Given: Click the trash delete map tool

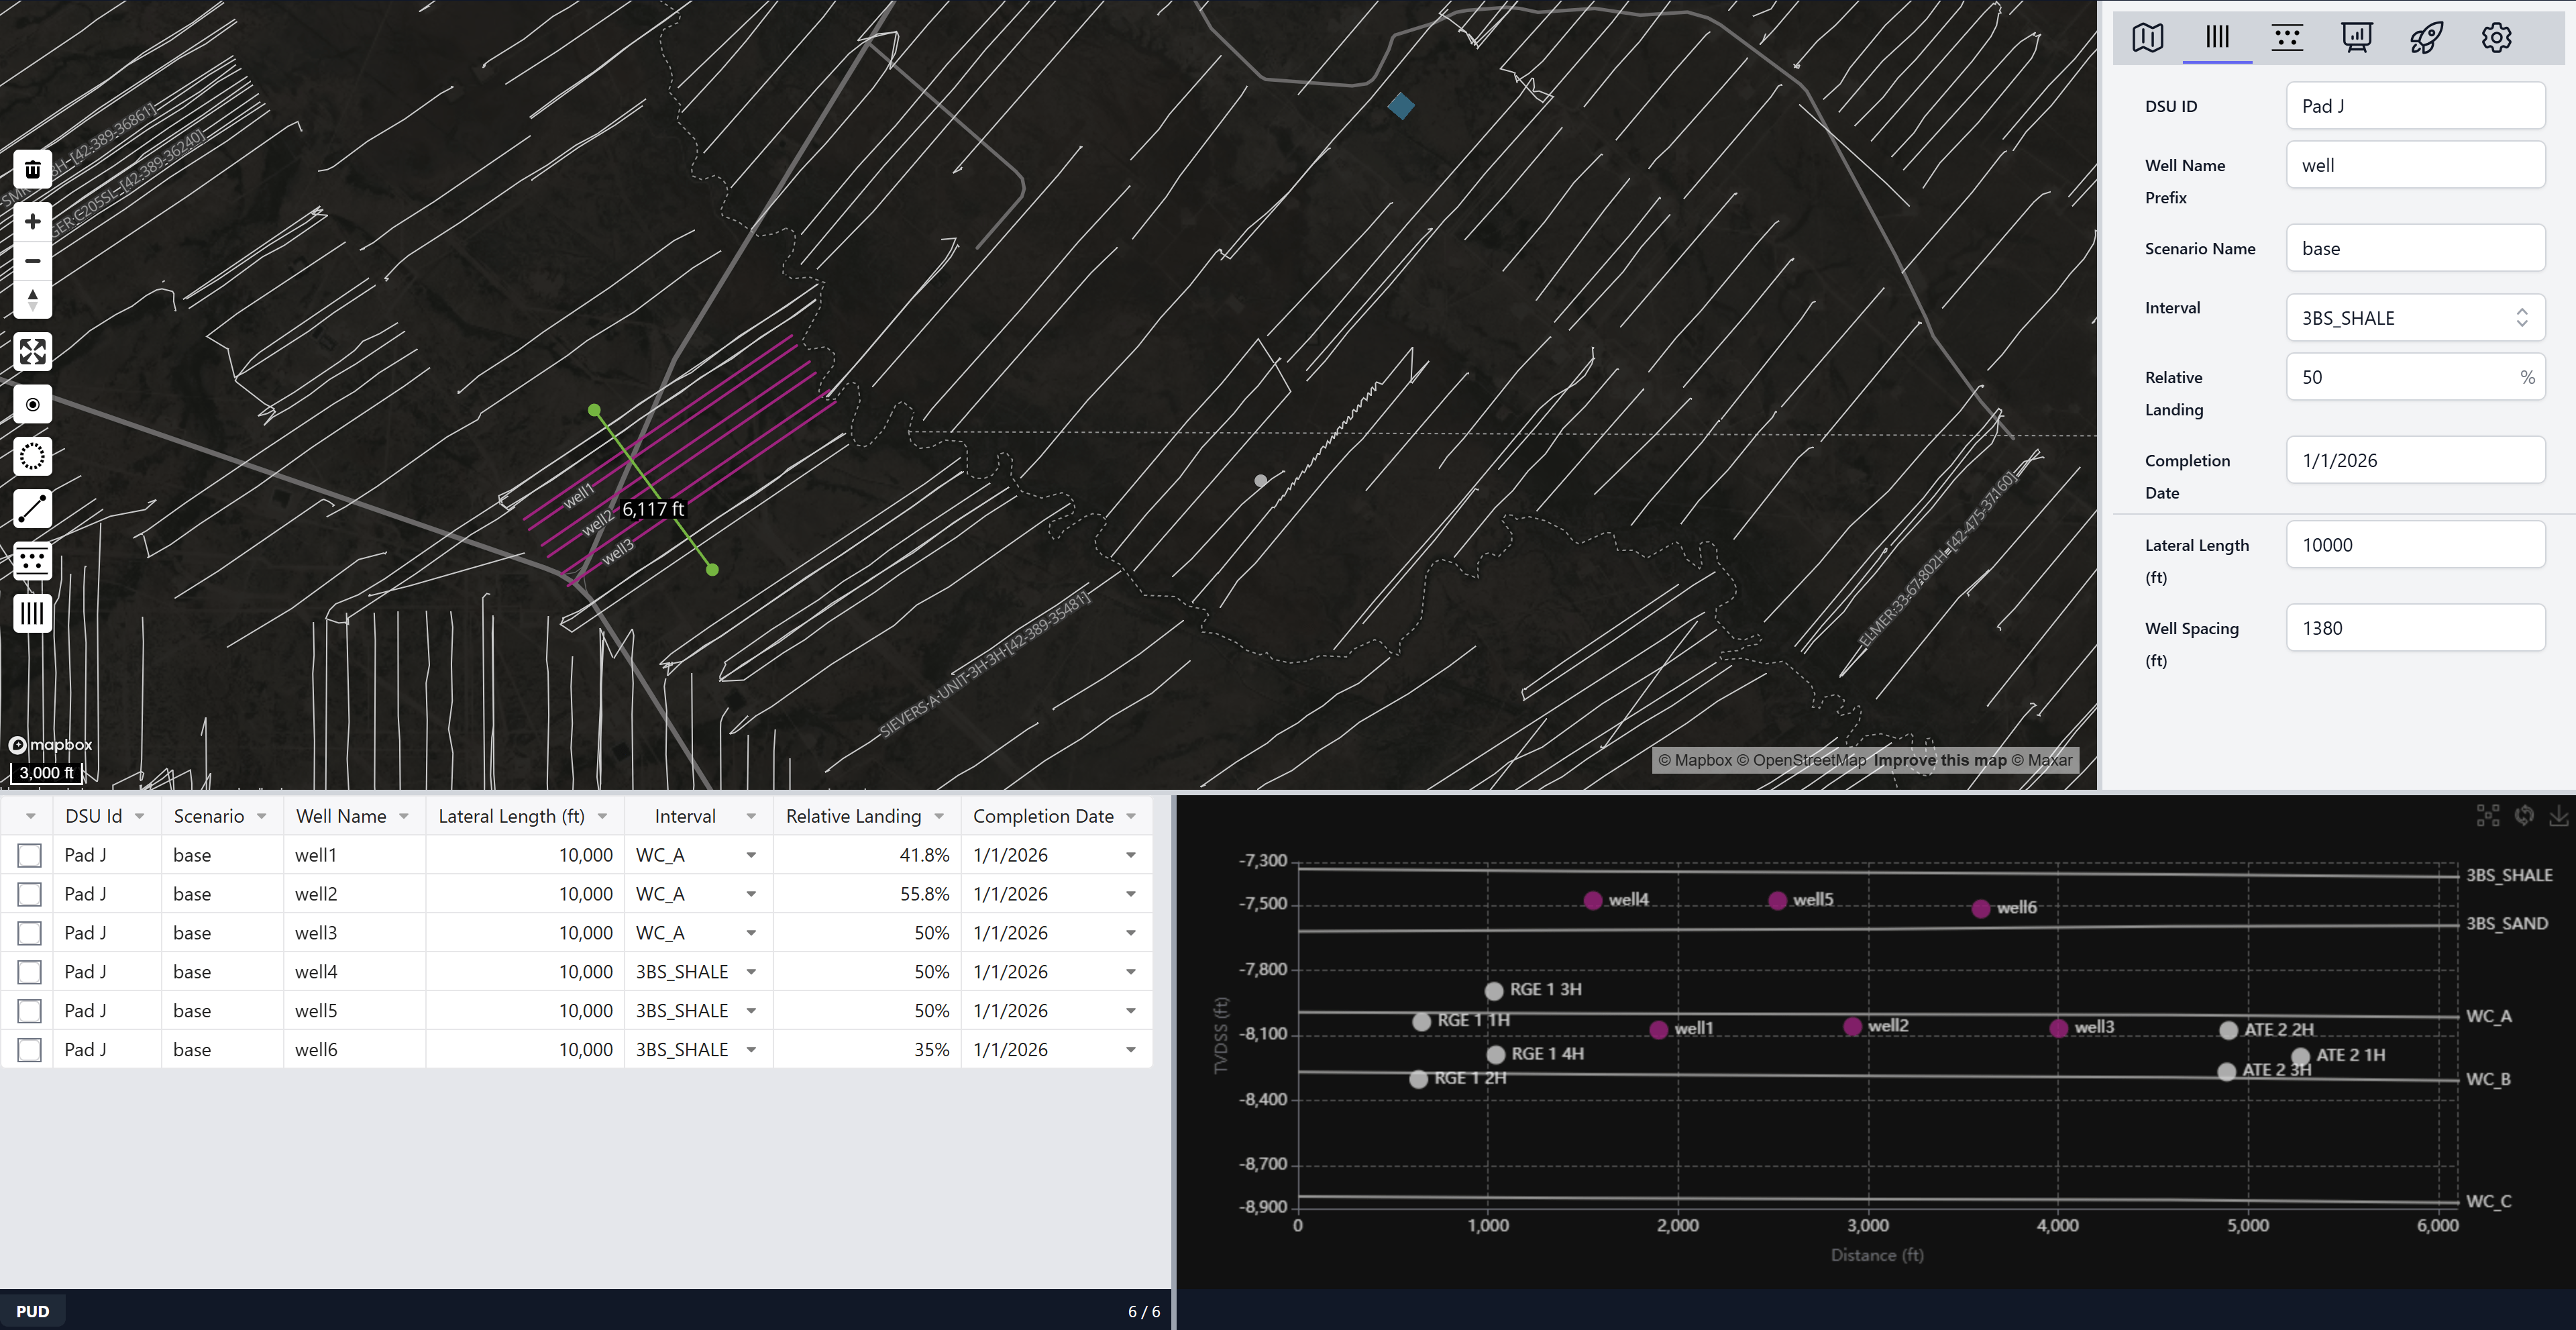Looking at the screenshot, I should pos(32,170).
